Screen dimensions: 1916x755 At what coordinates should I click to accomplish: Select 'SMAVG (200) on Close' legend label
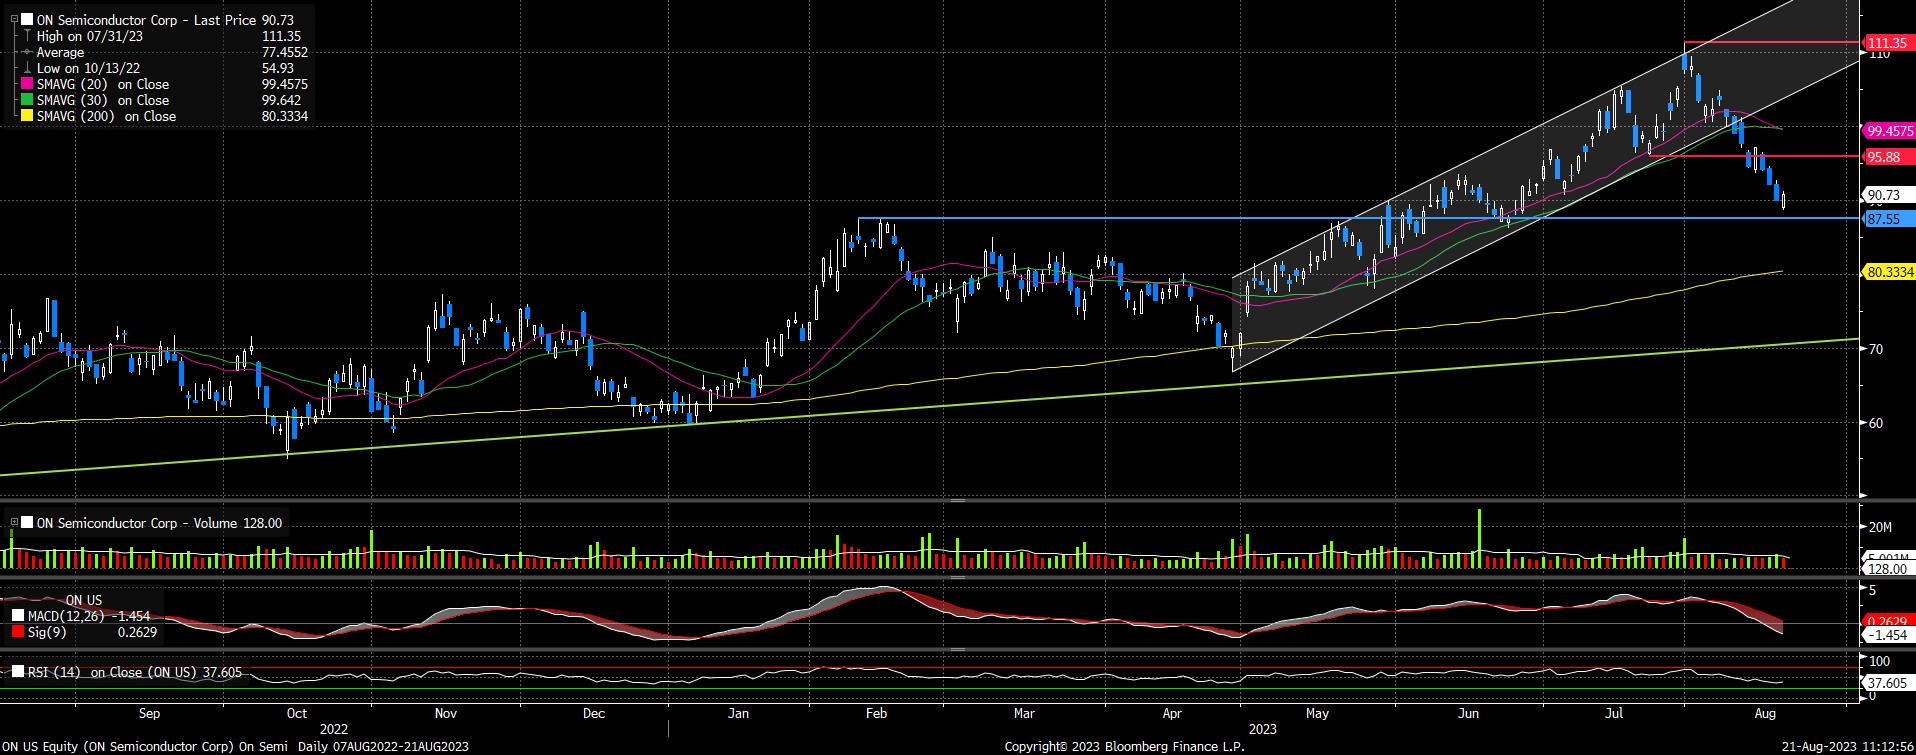[x=106, y=116]
